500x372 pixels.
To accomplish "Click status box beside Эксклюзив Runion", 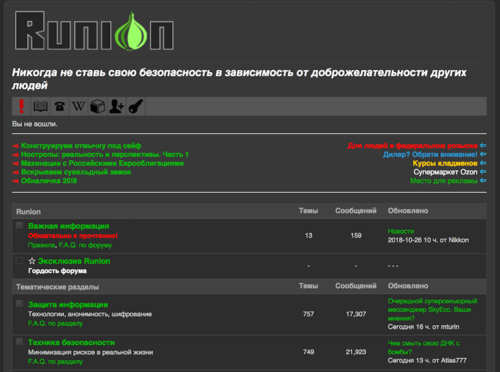I will (20, 260).
